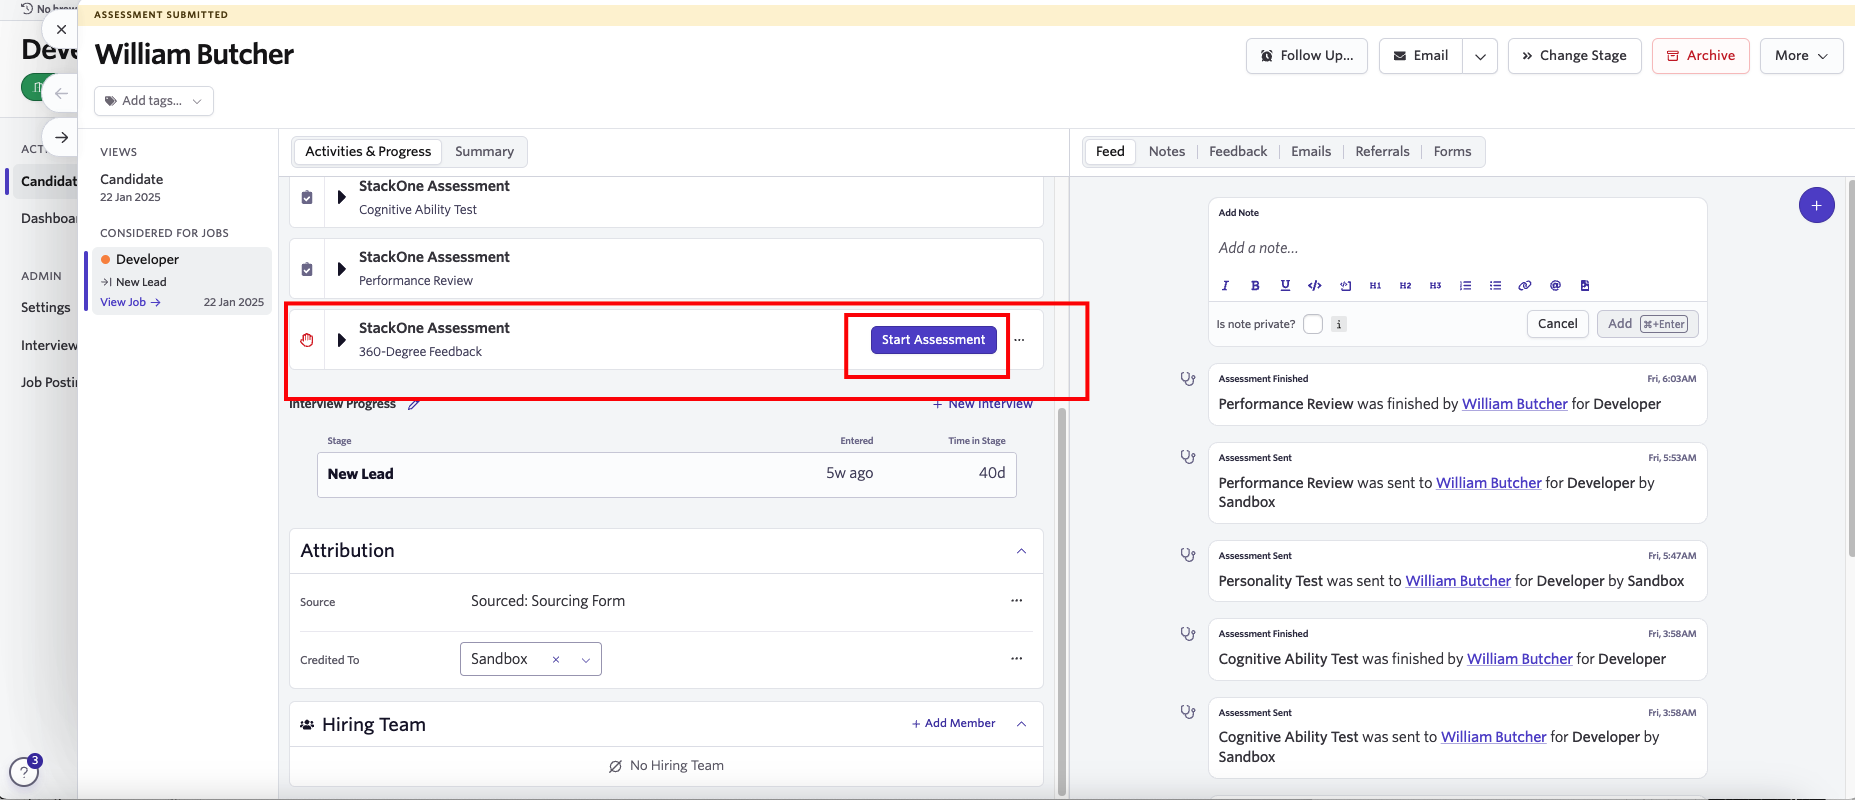Select the Candidate view in sidebar
This screenshot has height=800, width=1855.
131,187
